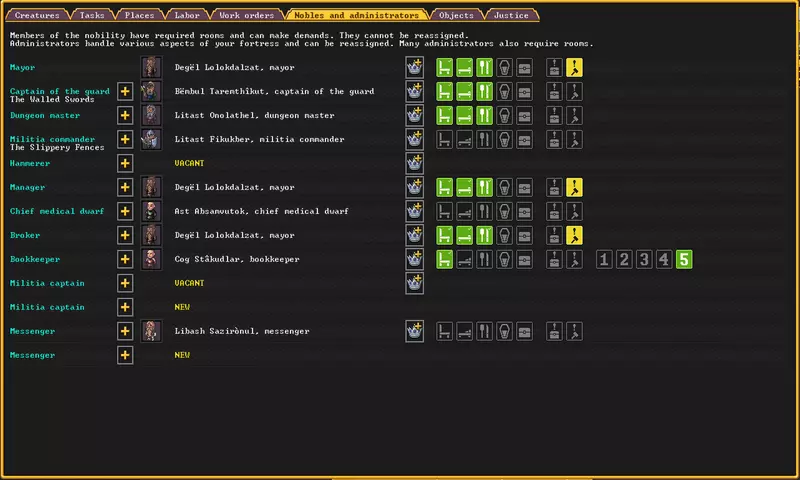This screenshot has width=800, height=480.
Task: Assign the vacant Militia captain via plus button
Action: pyautogui.click(x=125, y=283)
